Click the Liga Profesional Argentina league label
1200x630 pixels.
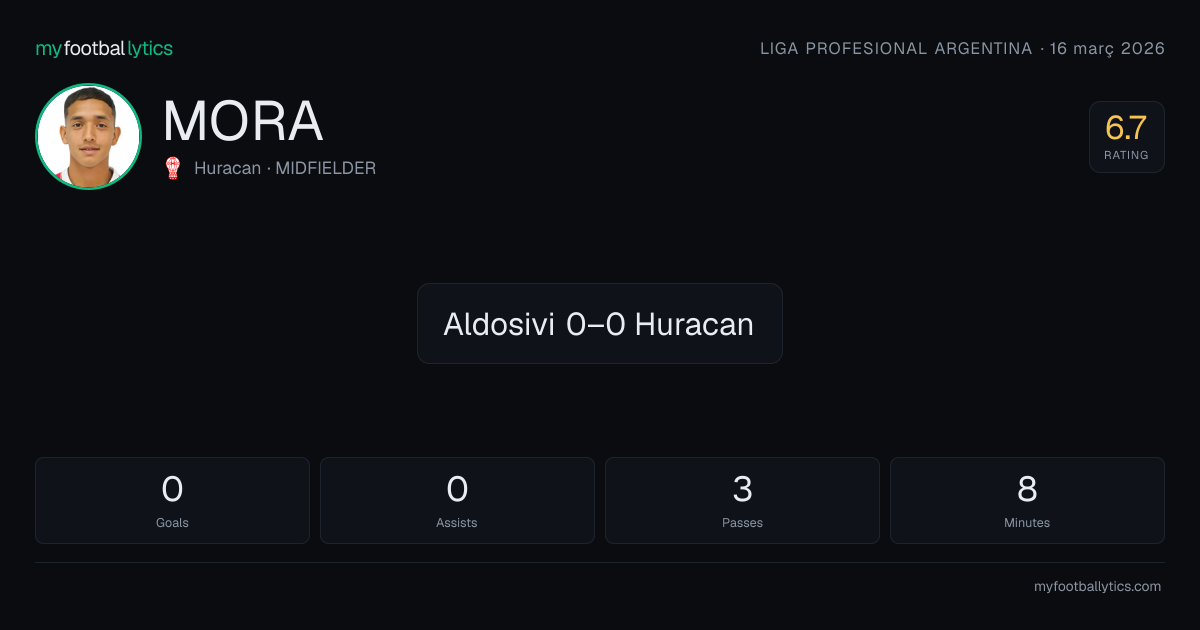[x=896, y=48]
